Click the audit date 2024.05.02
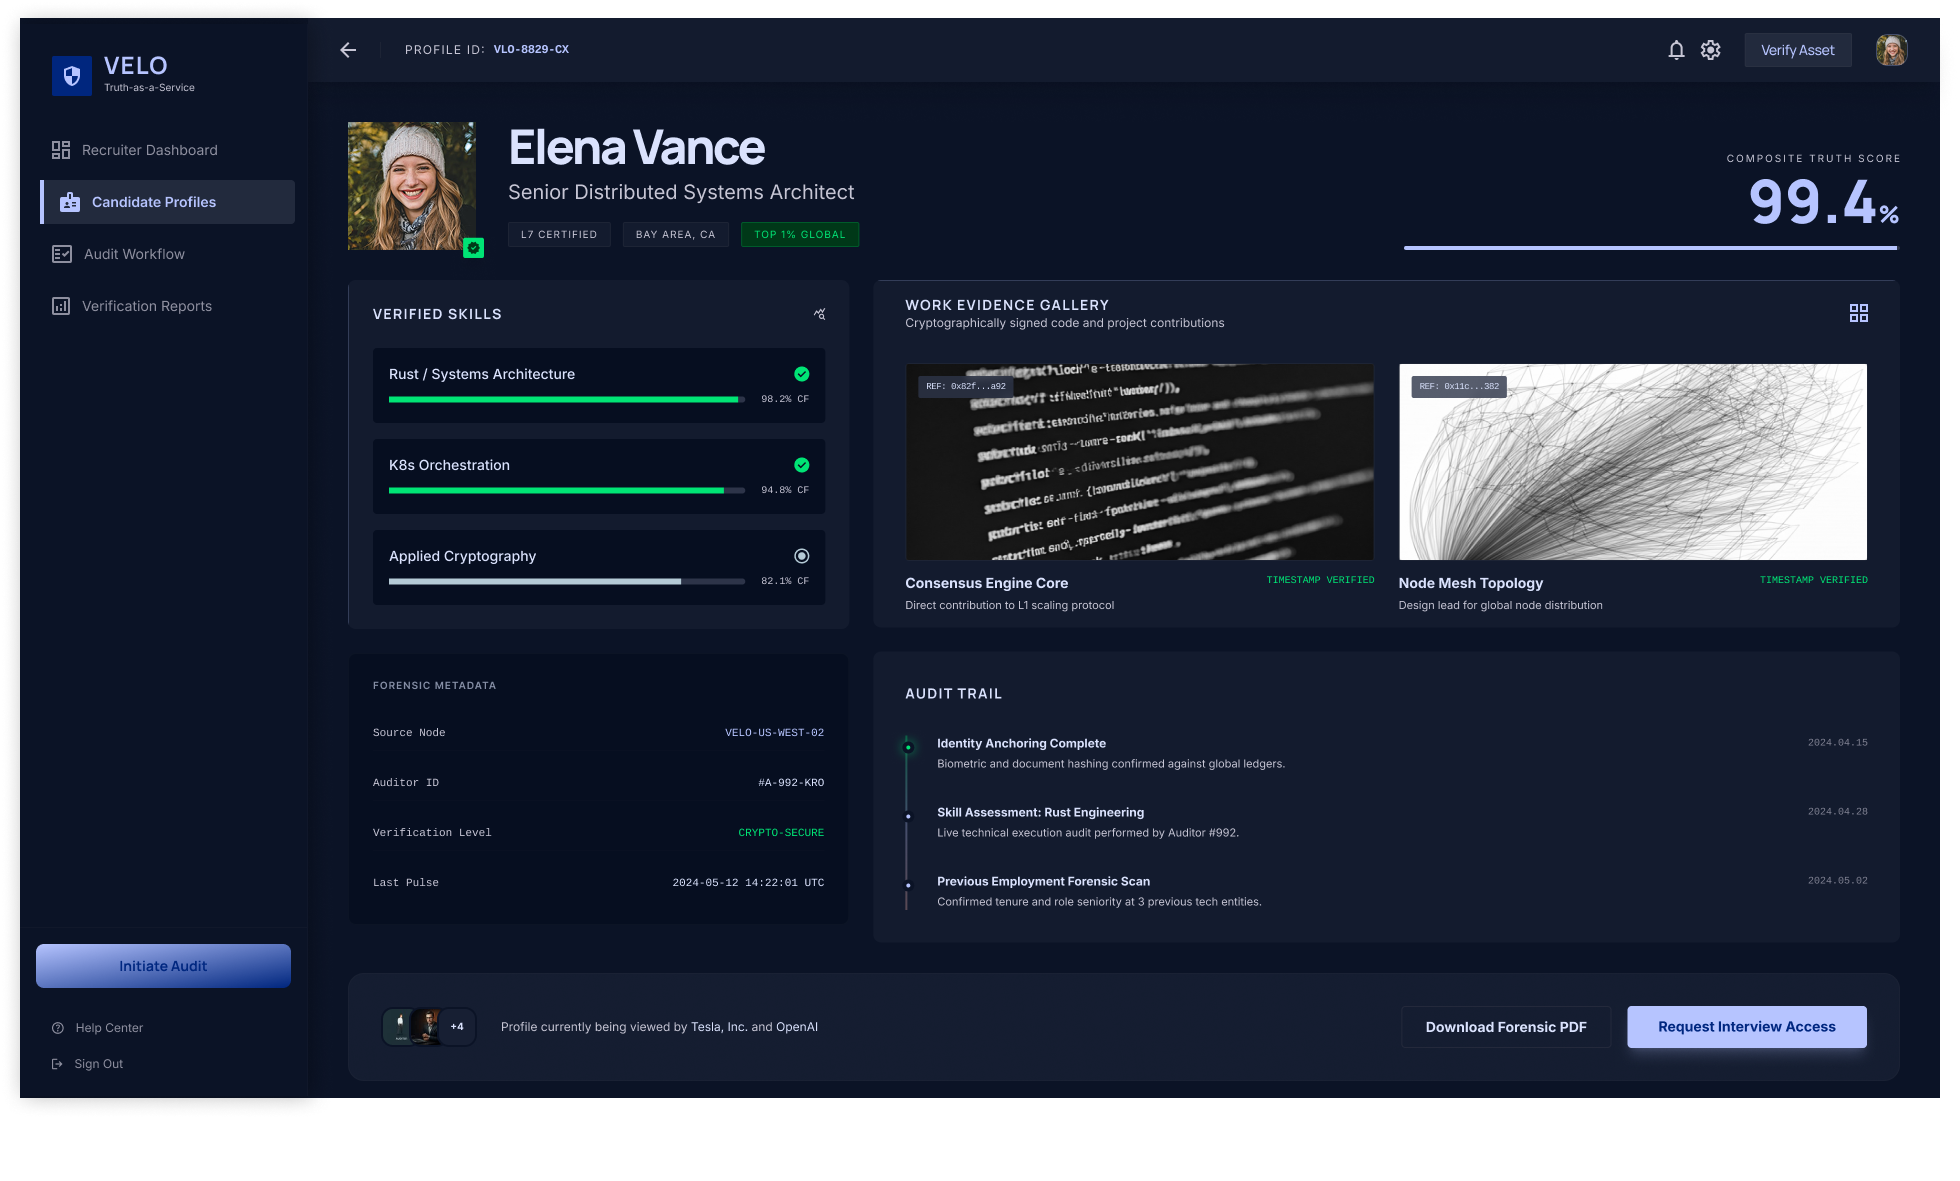Screen dimensions: 1960x1181 tap(1838, 881)
